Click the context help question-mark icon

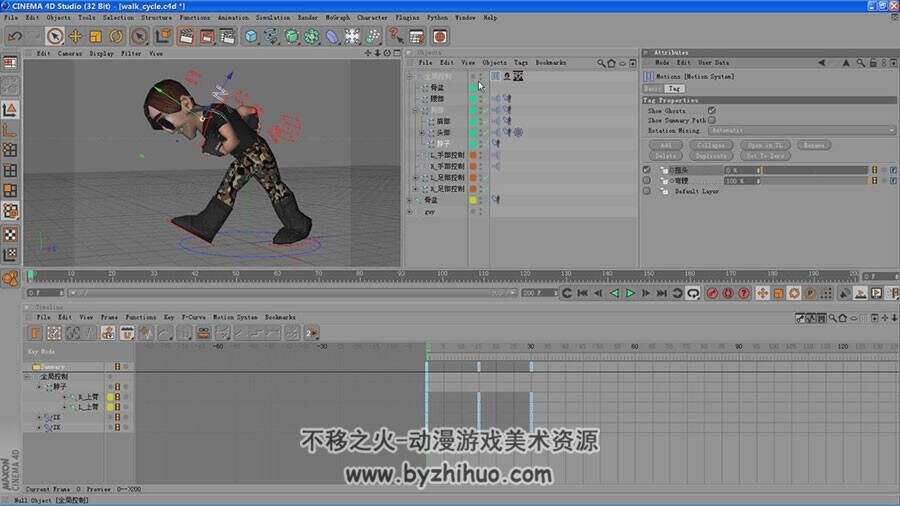click(x=395, y=37)
